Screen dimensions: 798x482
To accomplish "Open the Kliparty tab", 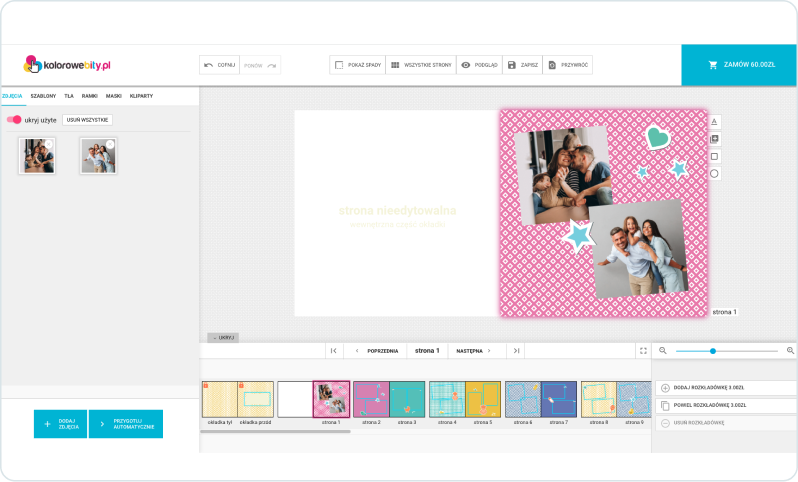I will pos(141,96).
